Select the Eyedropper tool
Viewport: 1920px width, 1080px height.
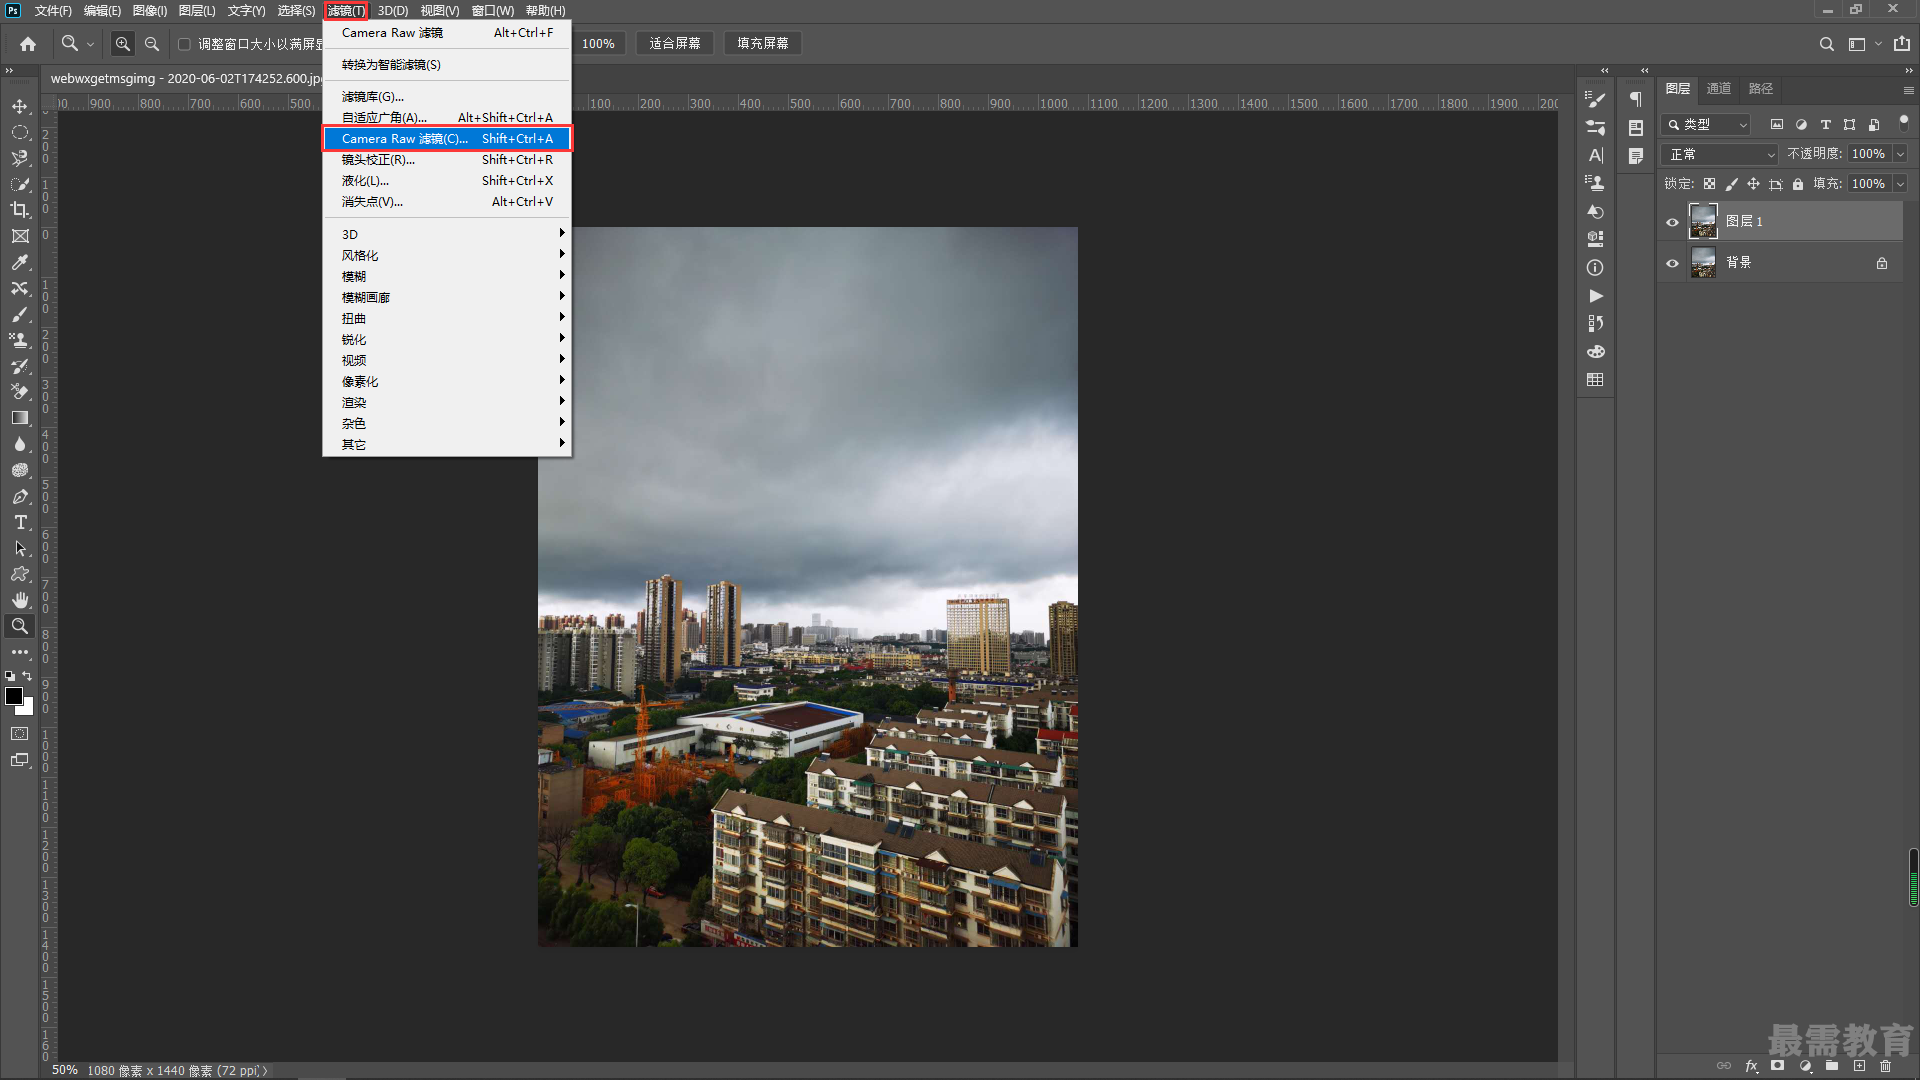pos(20,262)
